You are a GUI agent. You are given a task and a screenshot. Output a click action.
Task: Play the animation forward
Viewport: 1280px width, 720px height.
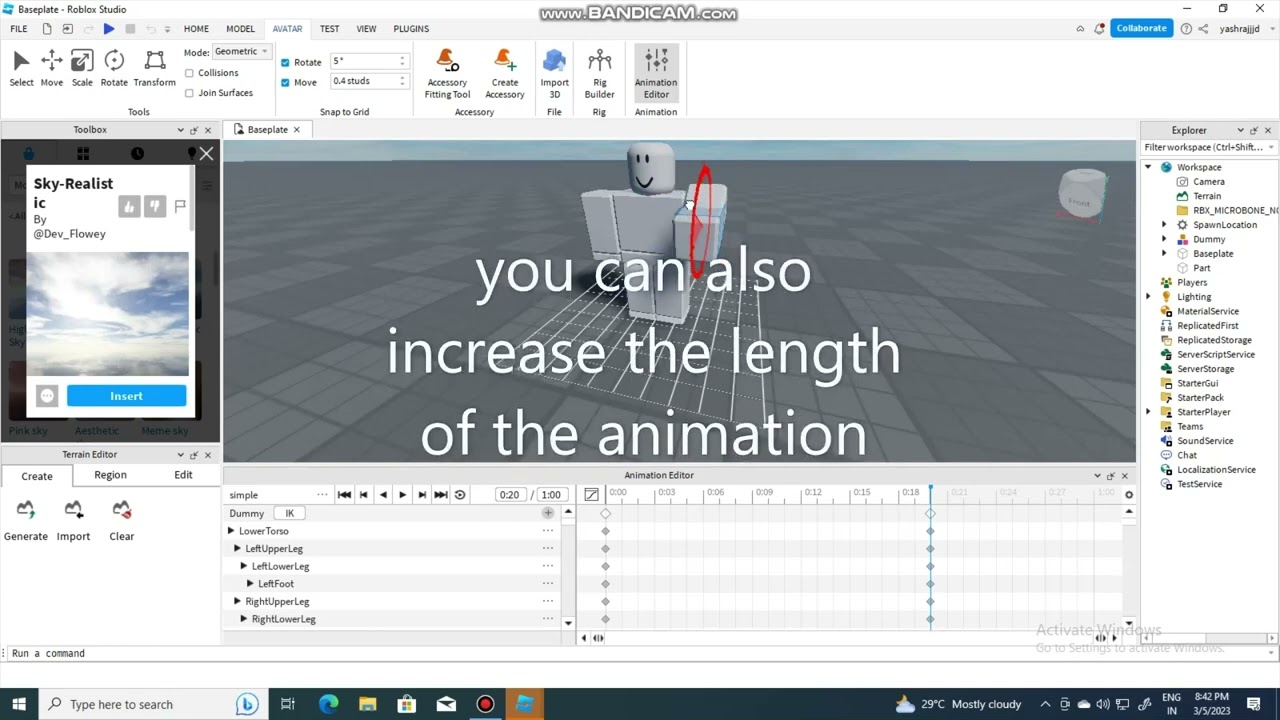click(x=402, y=495)
